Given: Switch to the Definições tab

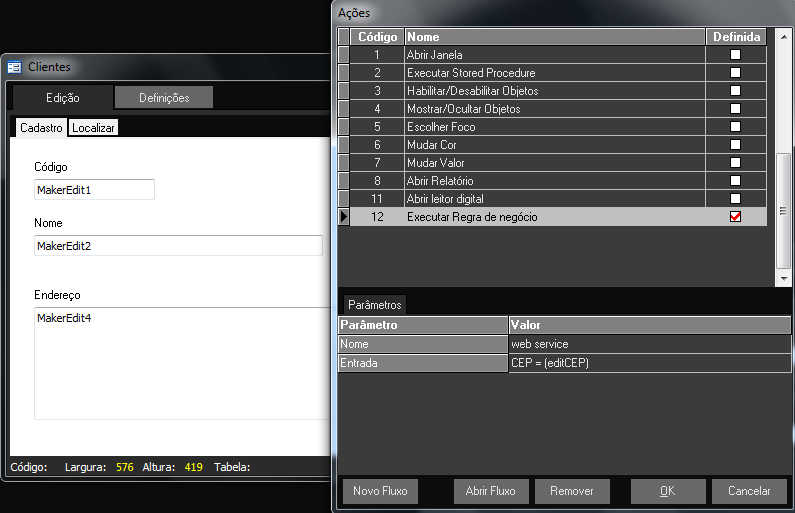Looking at the screenshot, I should 163,97.
